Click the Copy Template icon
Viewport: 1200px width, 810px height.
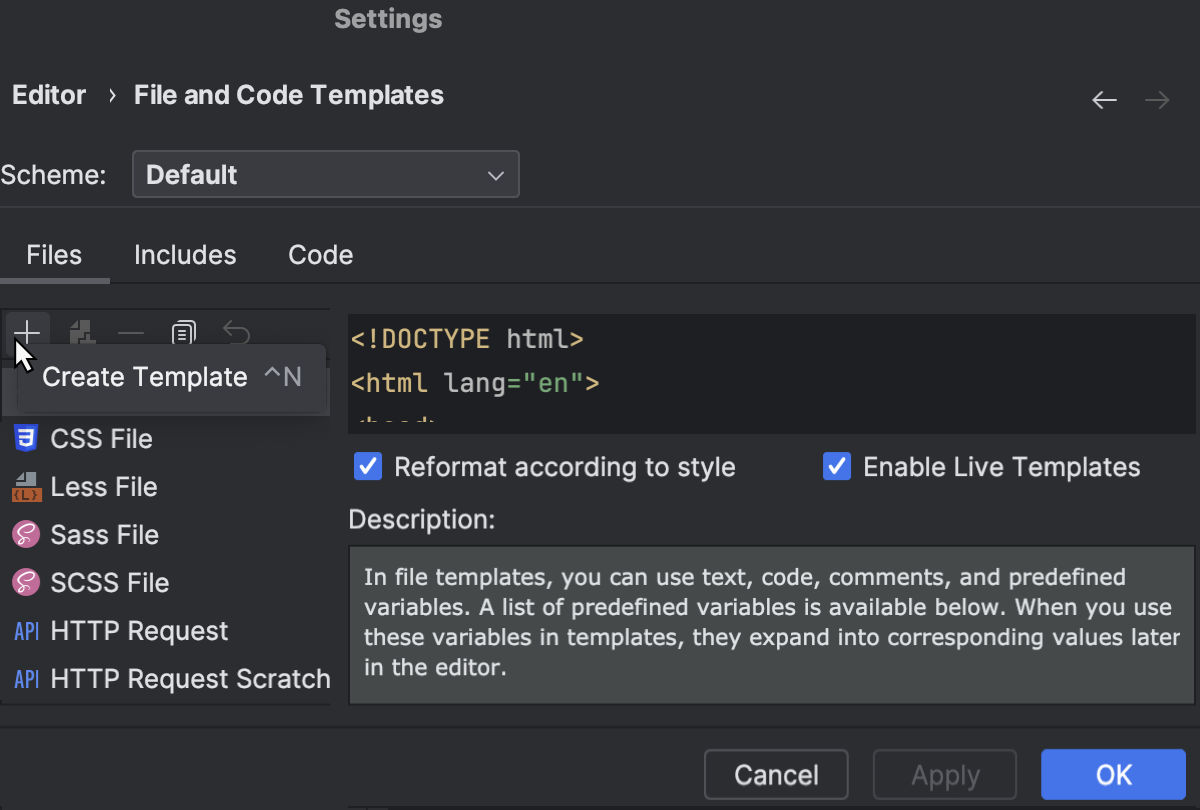tap(184, 333)
